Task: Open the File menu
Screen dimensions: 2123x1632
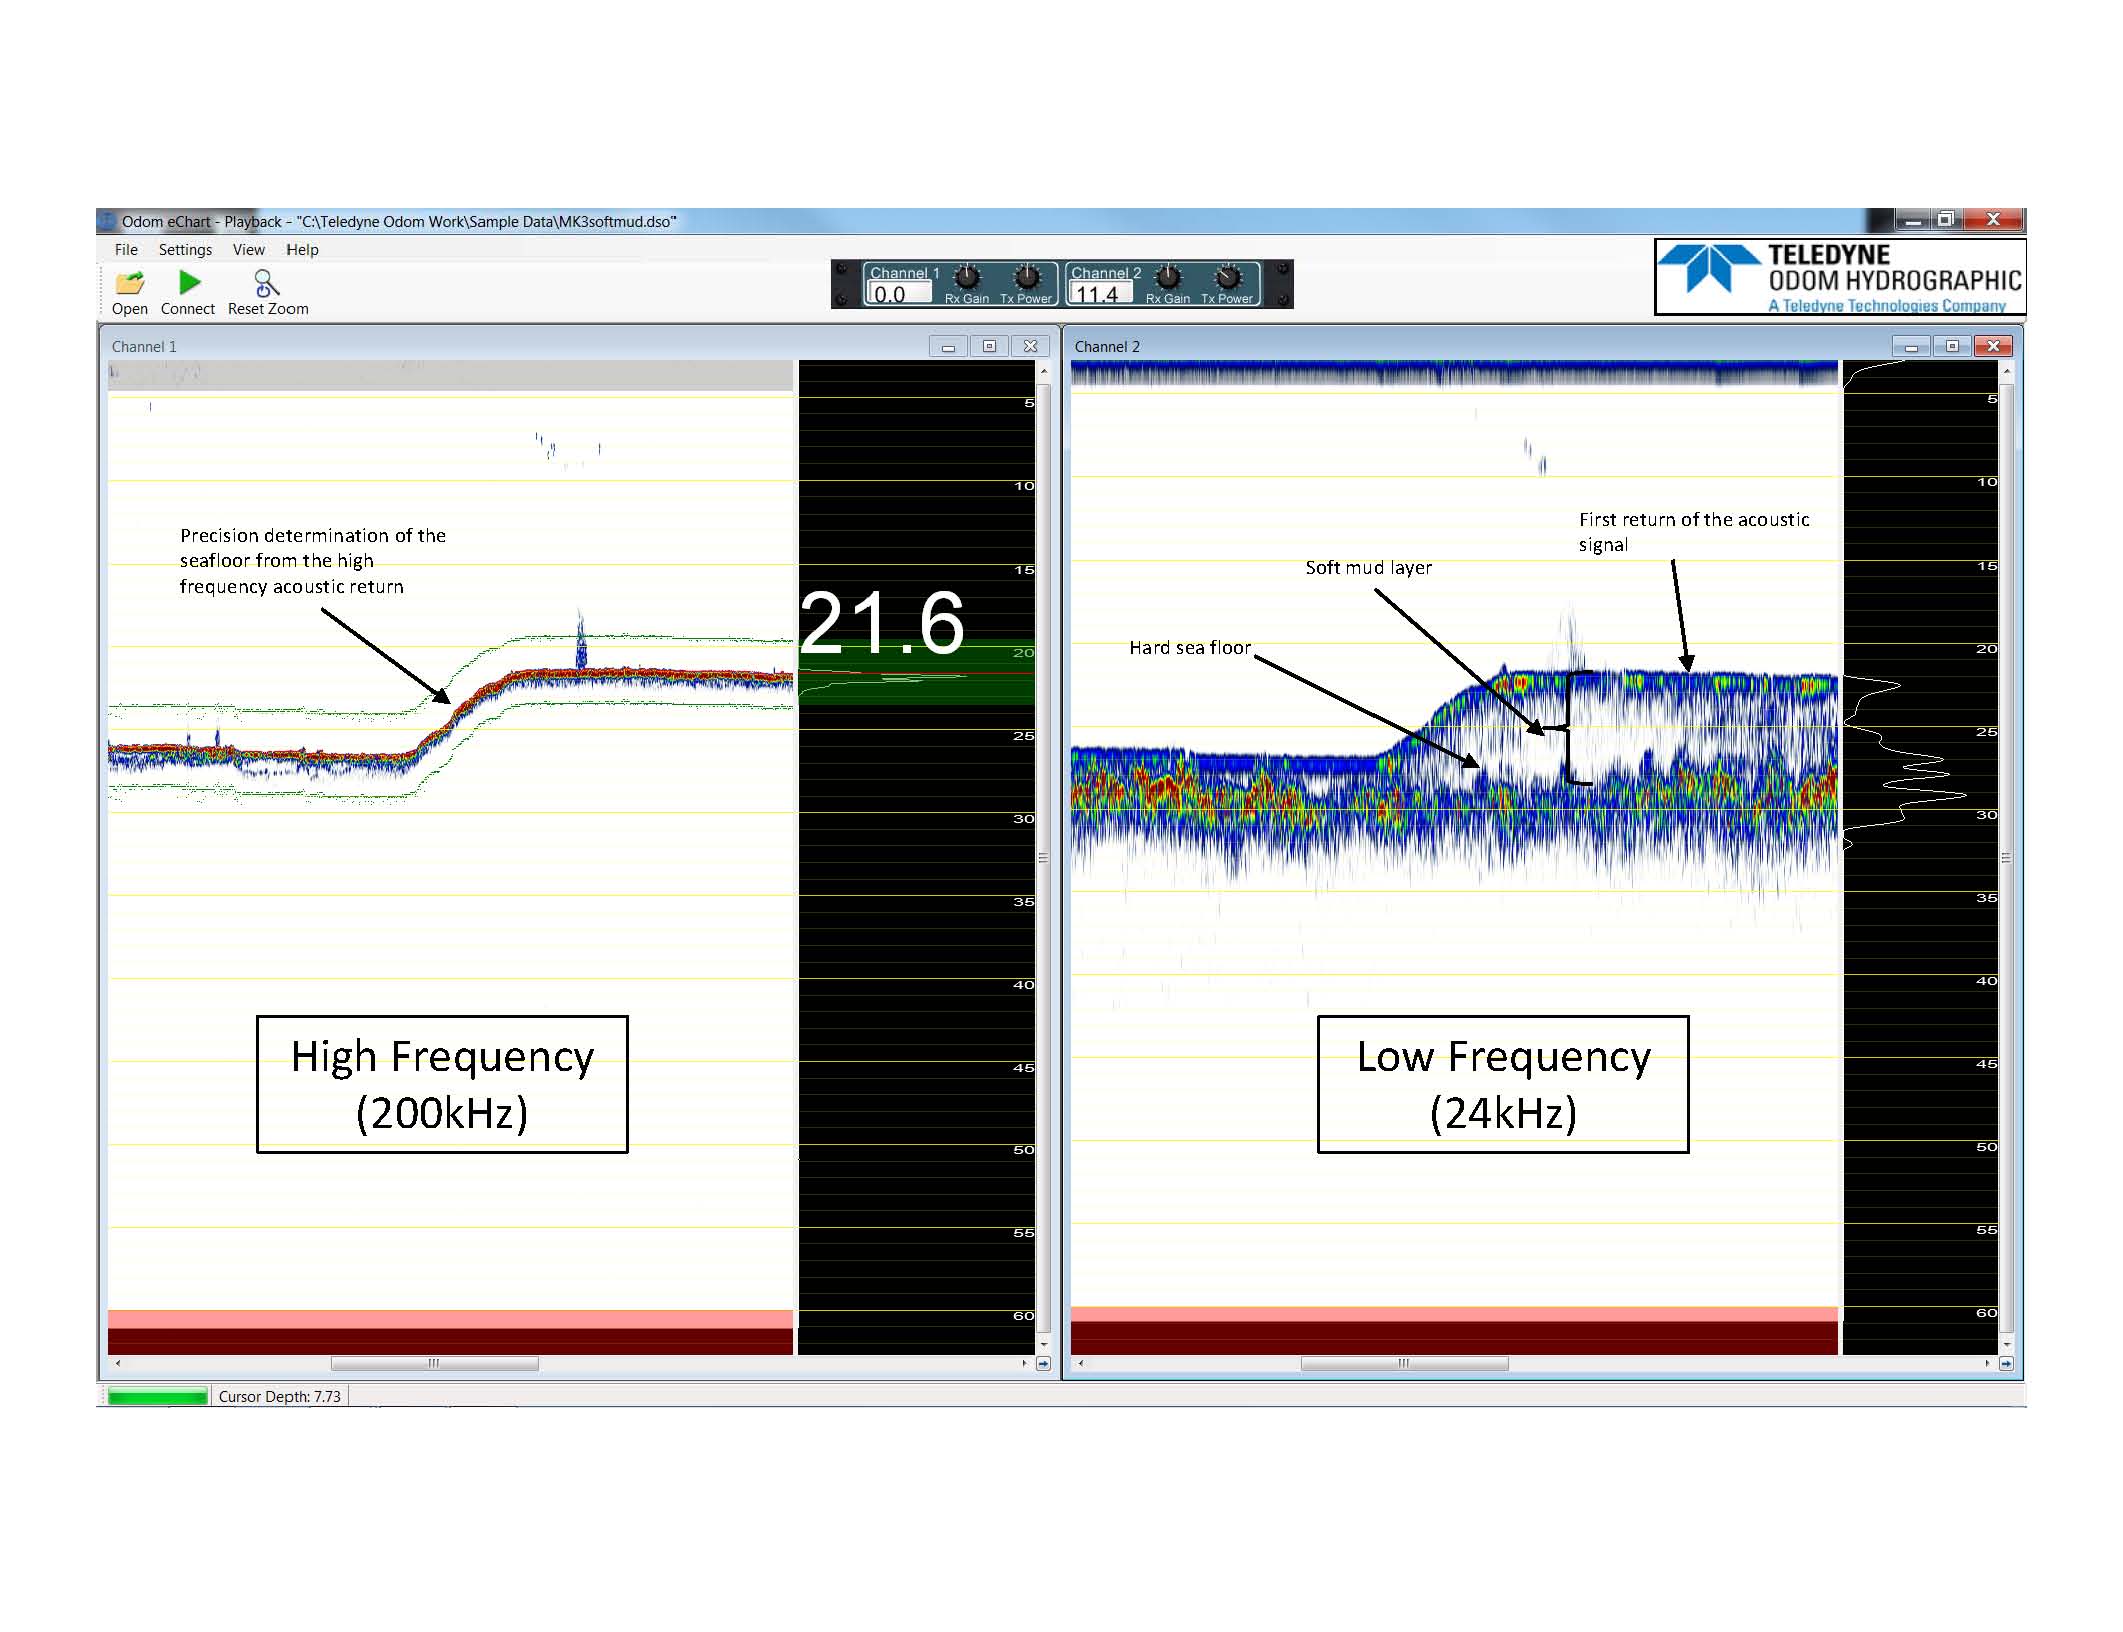Action: (x=126, y=250)
